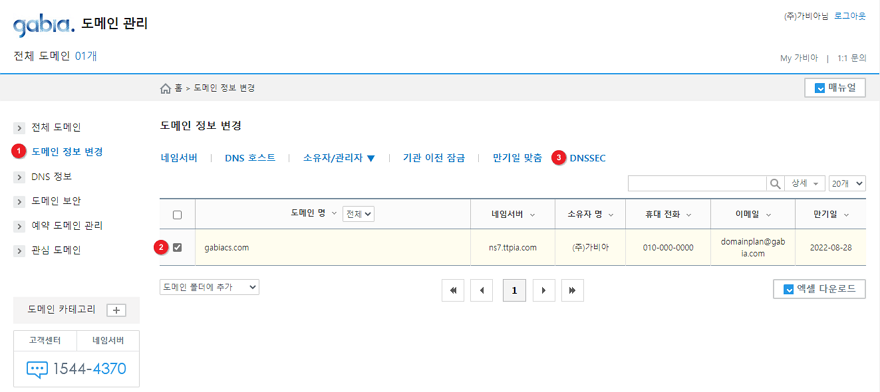Click the home icon in breadcrumb
The image size is (880, 392).
[x=165, y=89]
